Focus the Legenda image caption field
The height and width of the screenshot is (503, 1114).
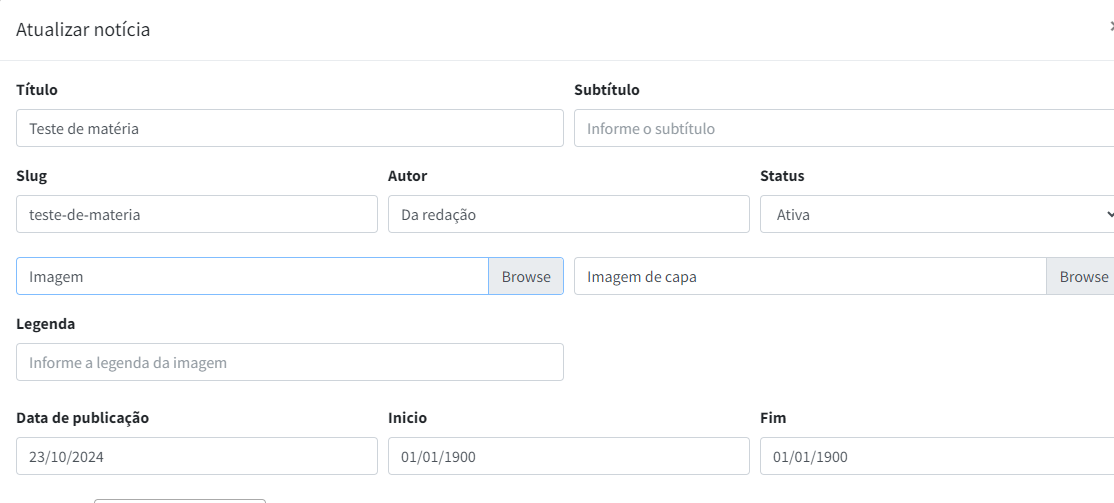289,362
